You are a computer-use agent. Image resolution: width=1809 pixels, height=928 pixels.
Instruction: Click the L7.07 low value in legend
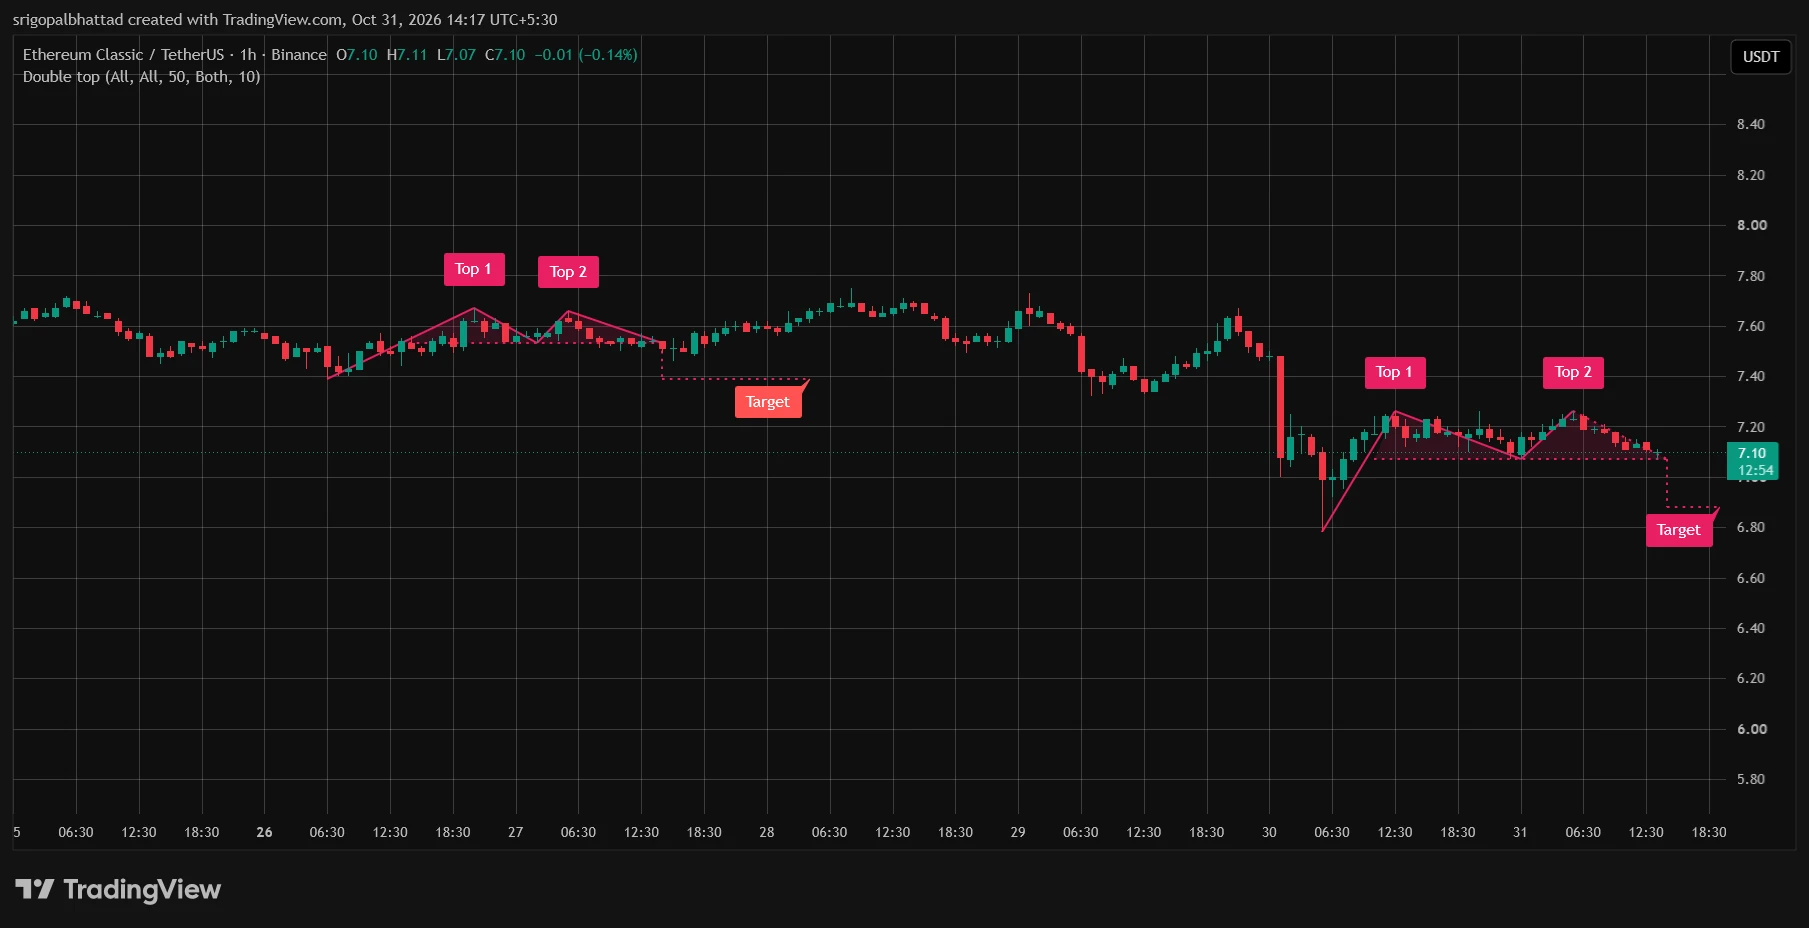point(456,55)
